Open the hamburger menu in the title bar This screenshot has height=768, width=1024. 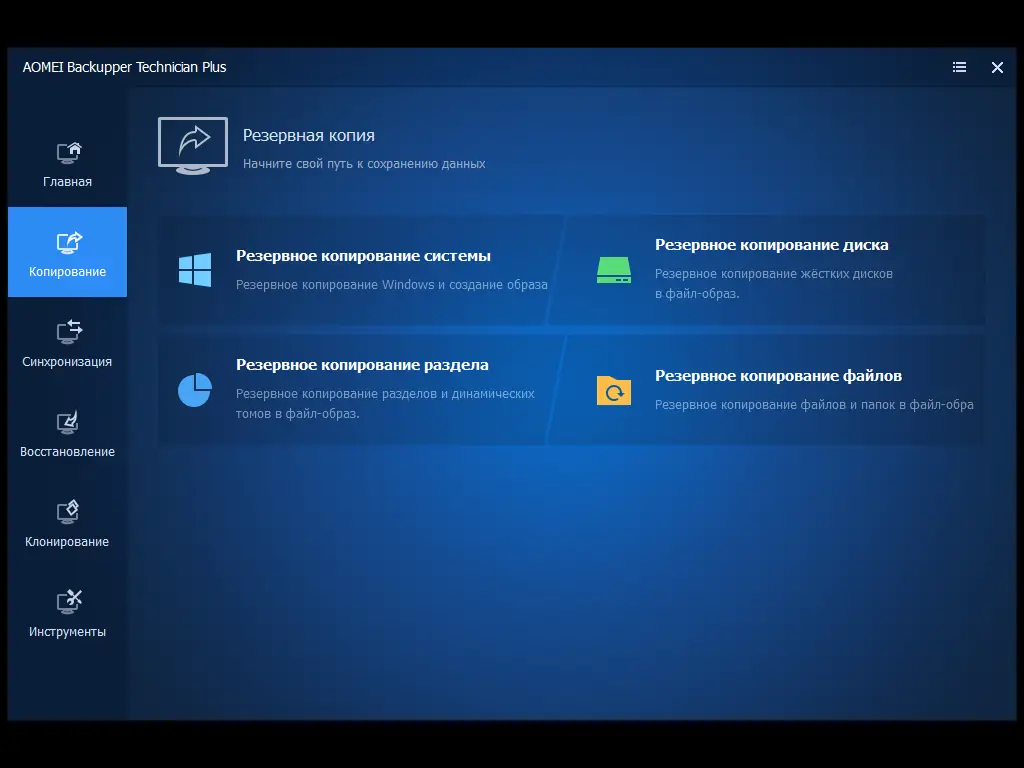[x=959, y=67]
